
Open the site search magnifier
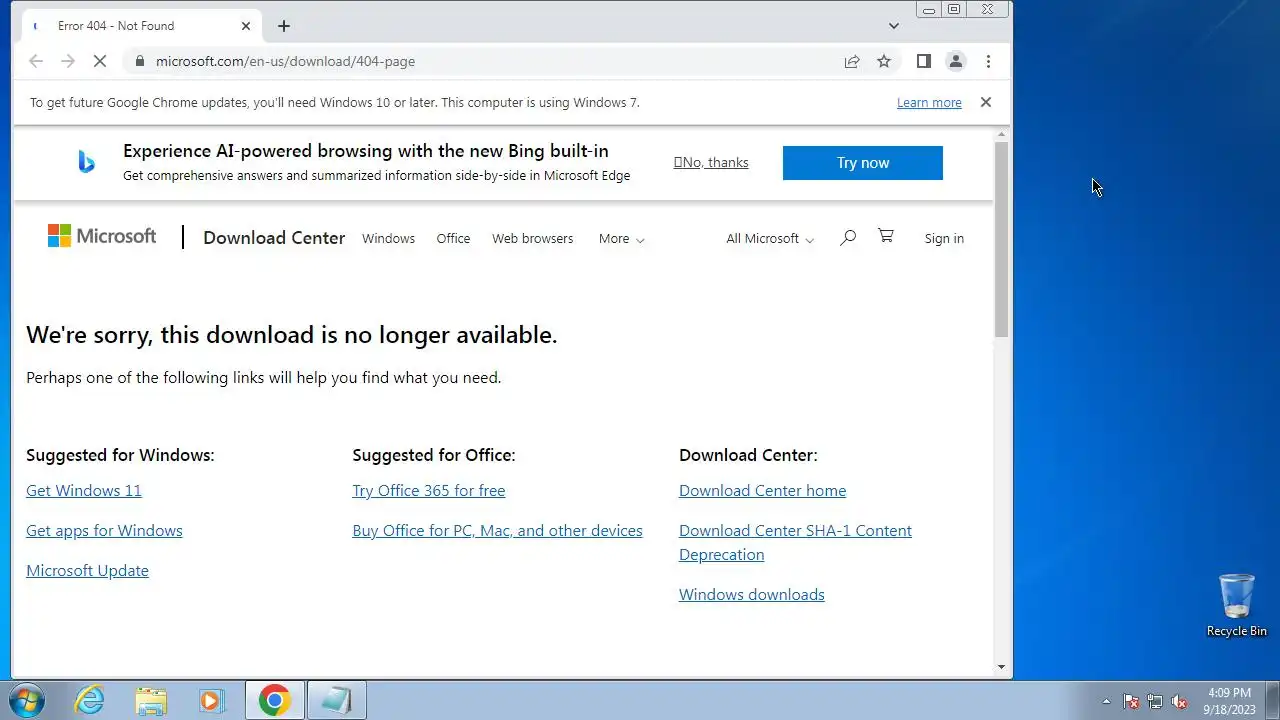click(x=848, y=237)
